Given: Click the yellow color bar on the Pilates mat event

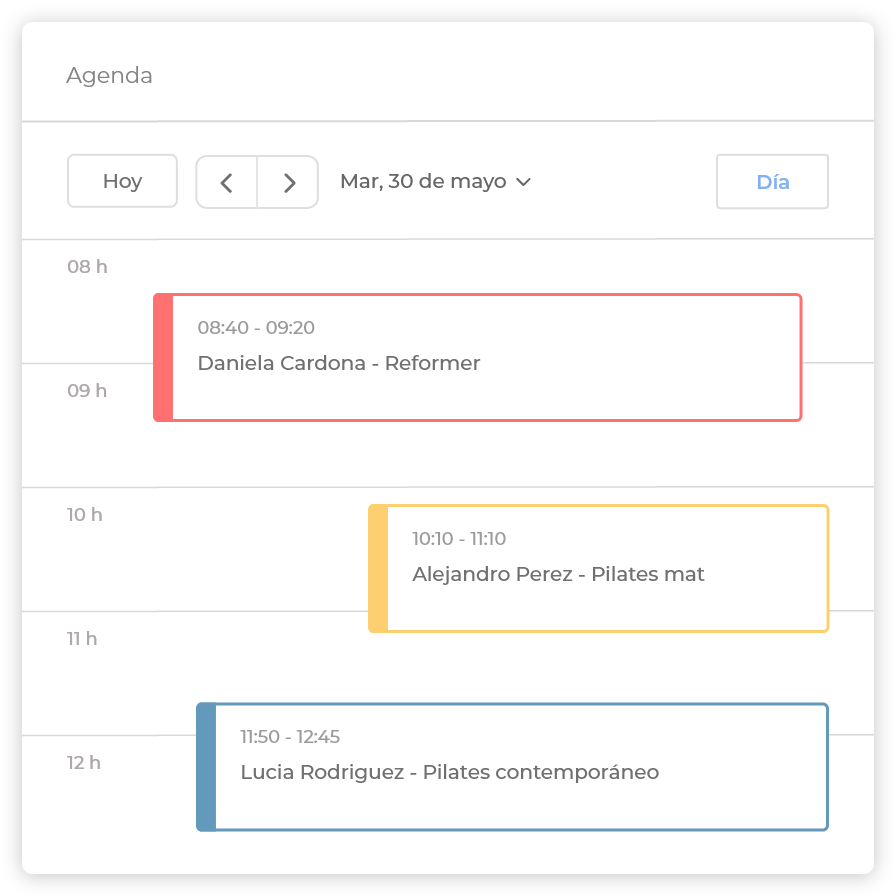Looking at the screenshot, I should [x=378, y=568].
